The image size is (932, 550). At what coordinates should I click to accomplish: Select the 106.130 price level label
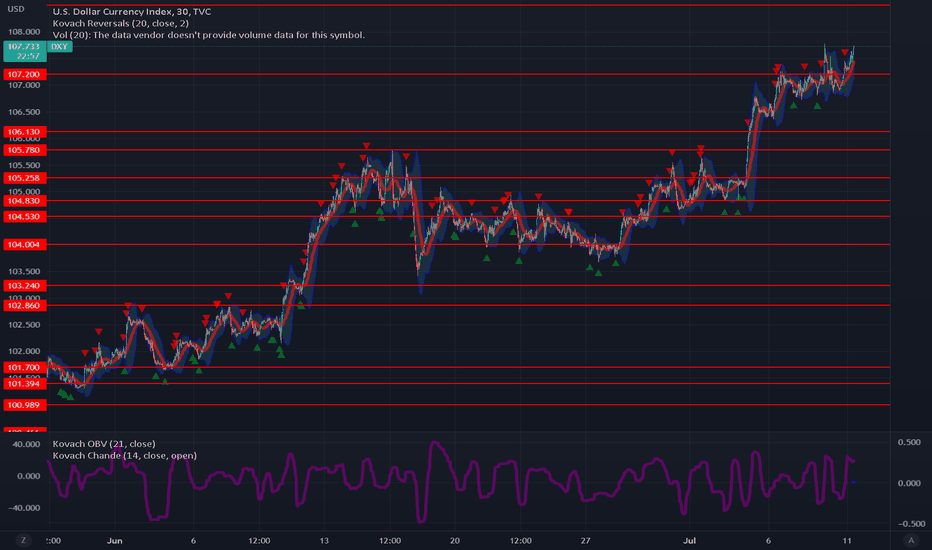[24, 132]
